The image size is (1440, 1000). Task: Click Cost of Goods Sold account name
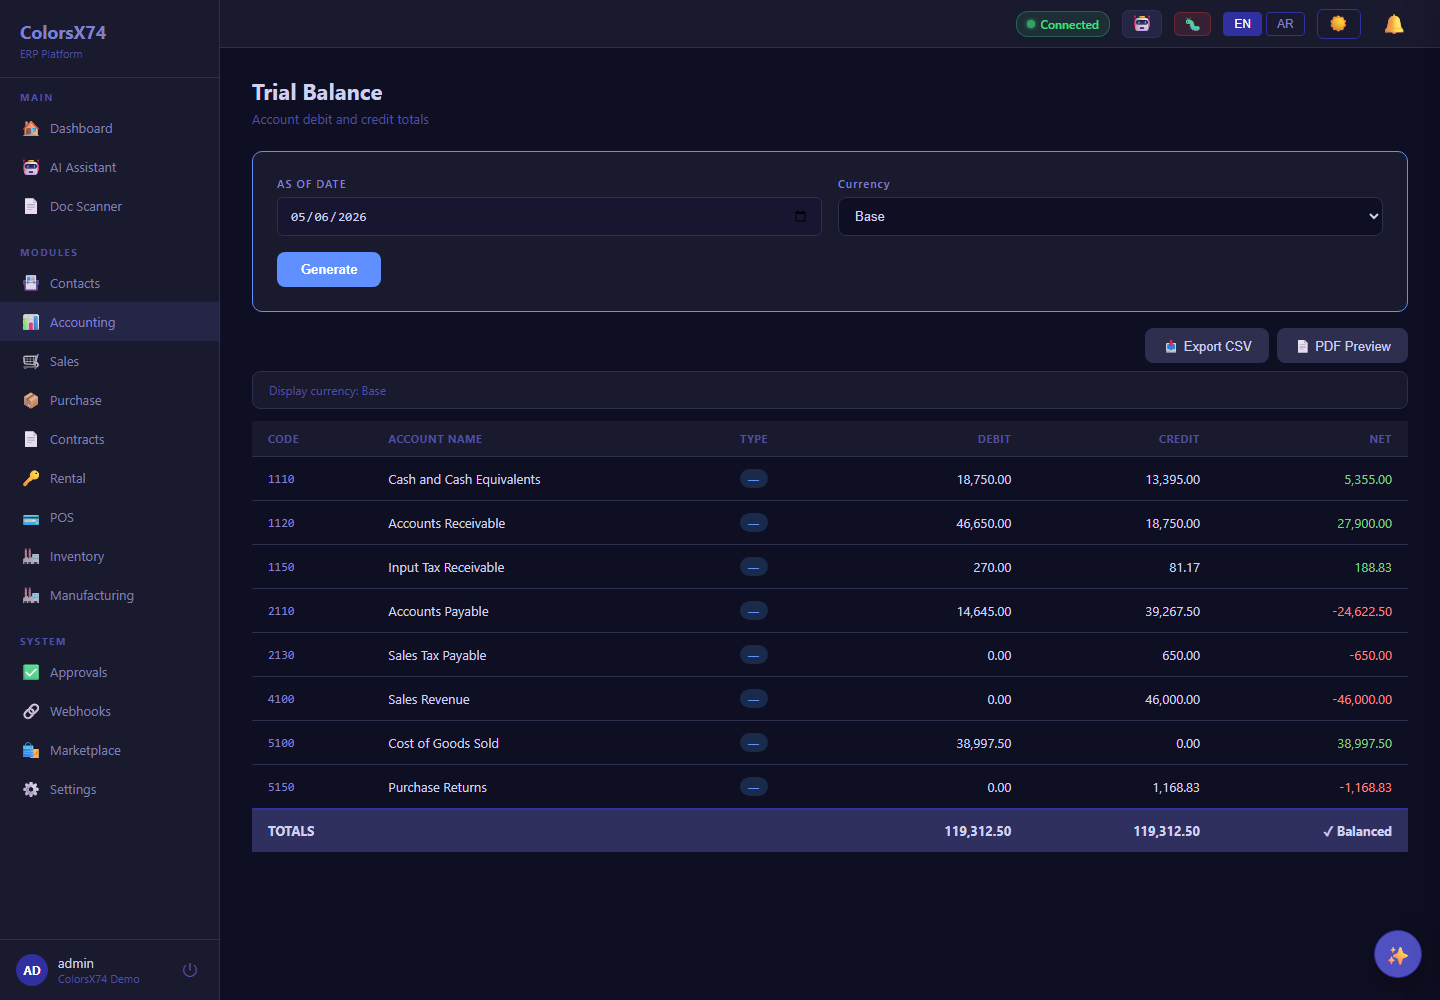pos(443,743)
